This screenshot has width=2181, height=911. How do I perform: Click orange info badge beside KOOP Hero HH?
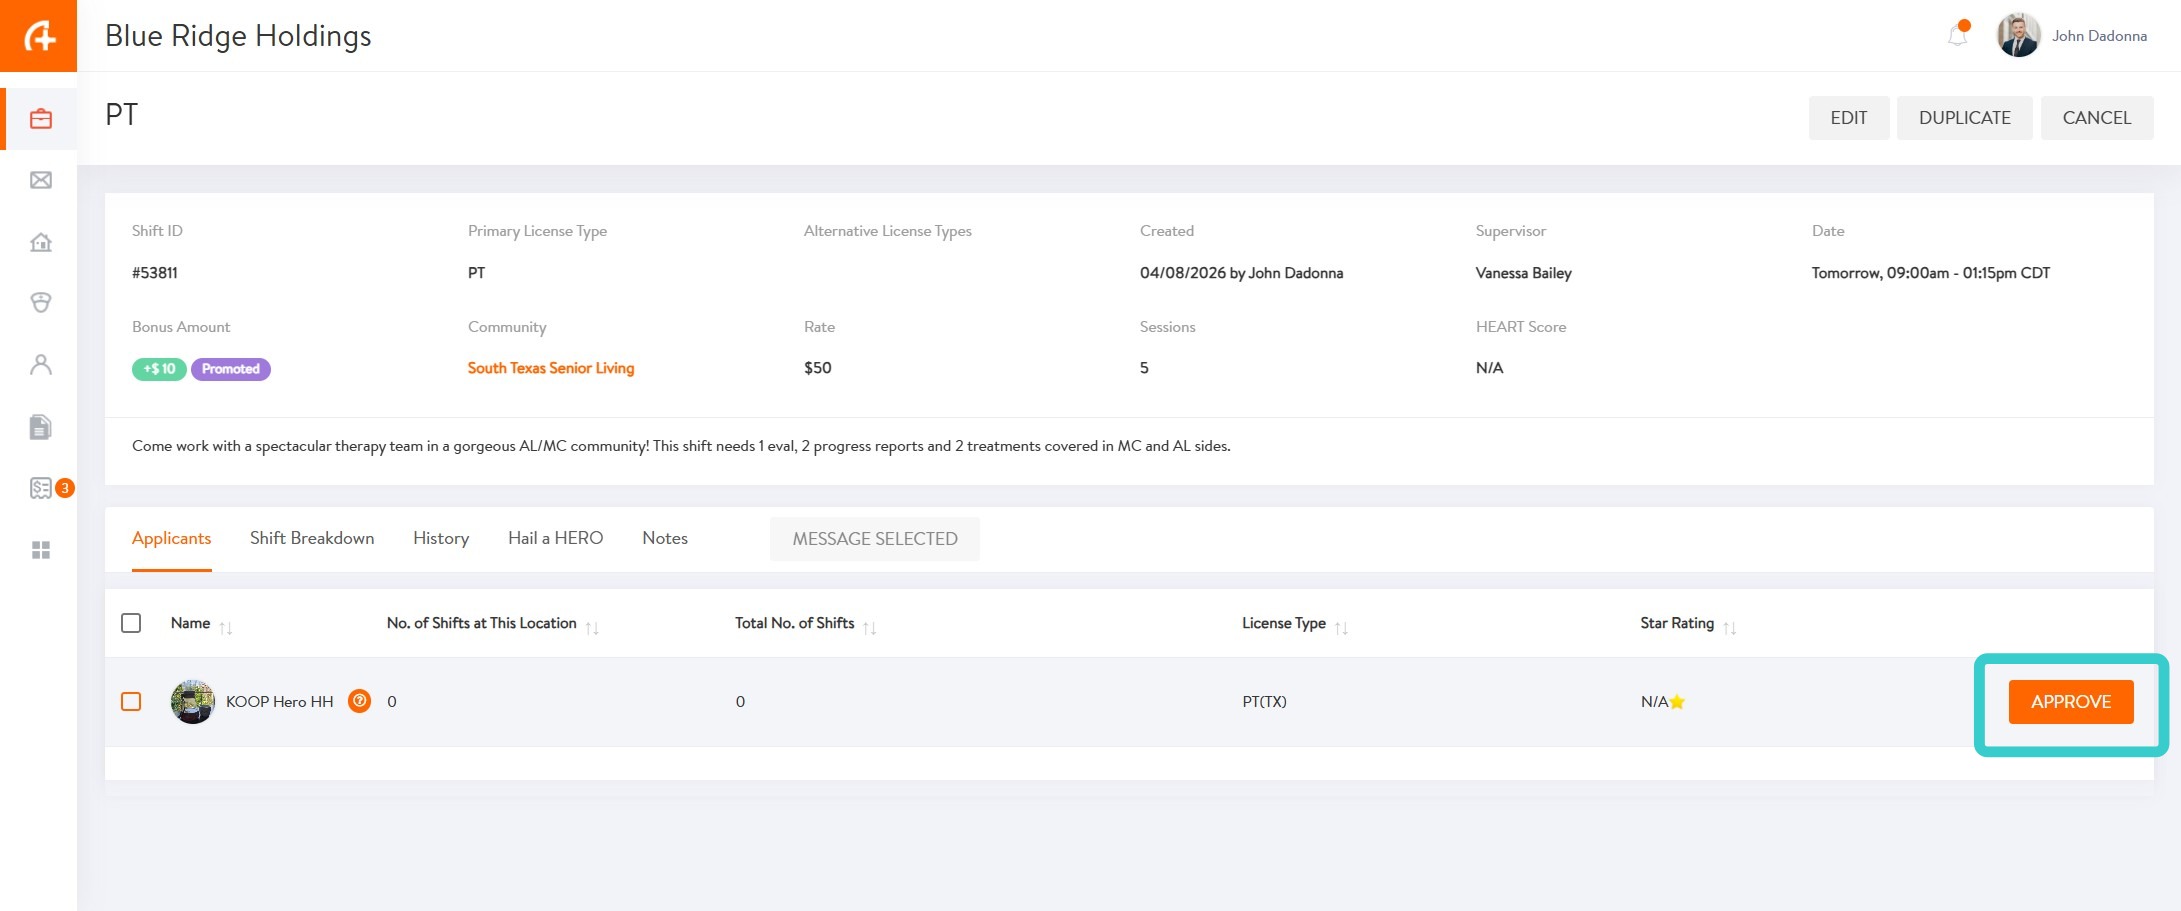pos(359,701)
